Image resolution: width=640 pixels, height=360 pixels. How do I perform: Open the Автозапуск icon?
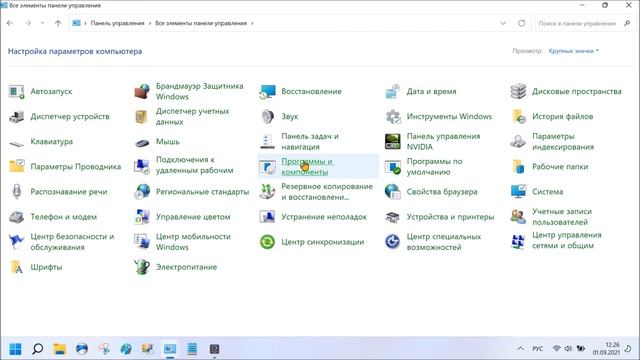pyautogui.click(x=17, y=91)
